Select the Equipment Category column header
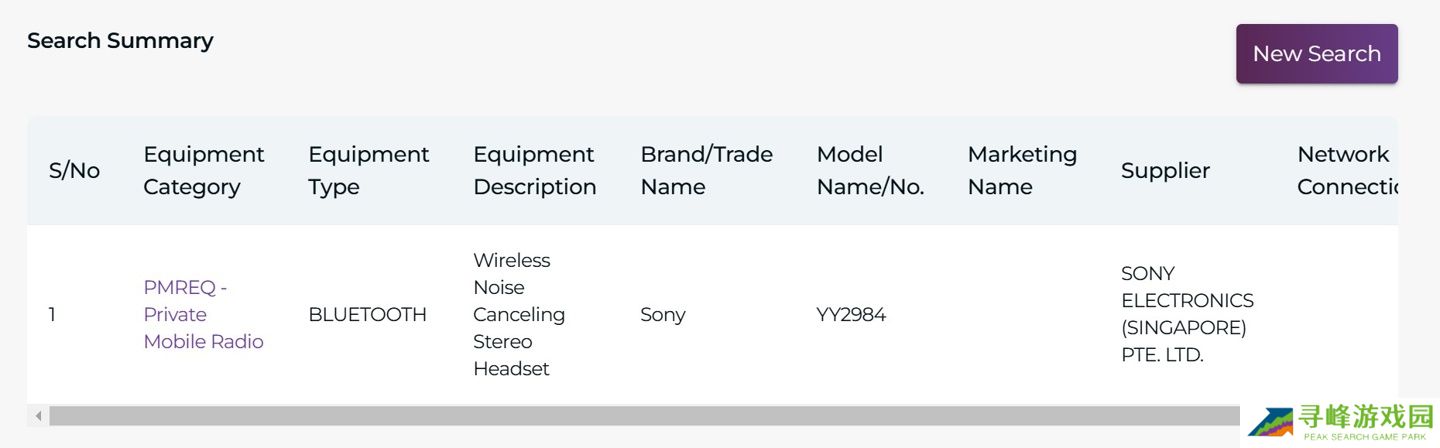 pos(204,171)
